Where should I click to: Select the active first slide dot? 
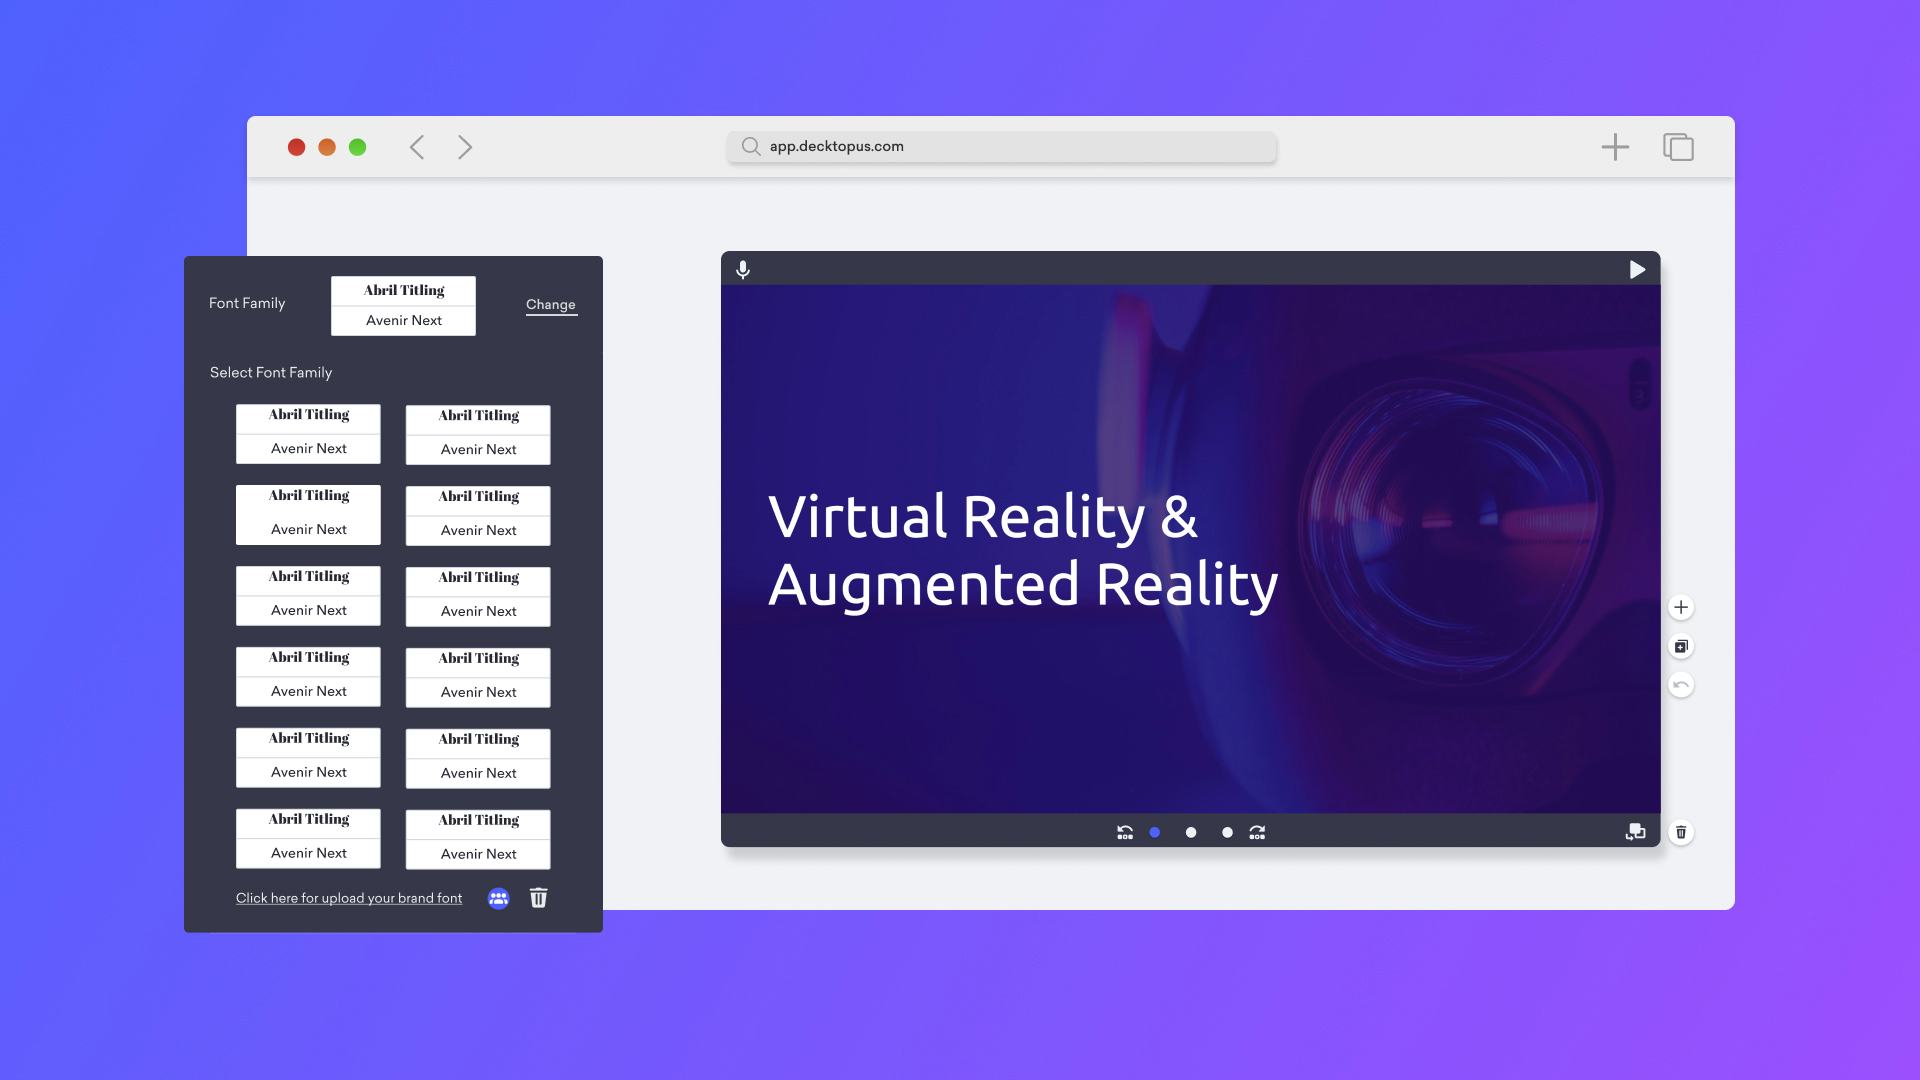pyautogui.click(x=1154, y=831)
